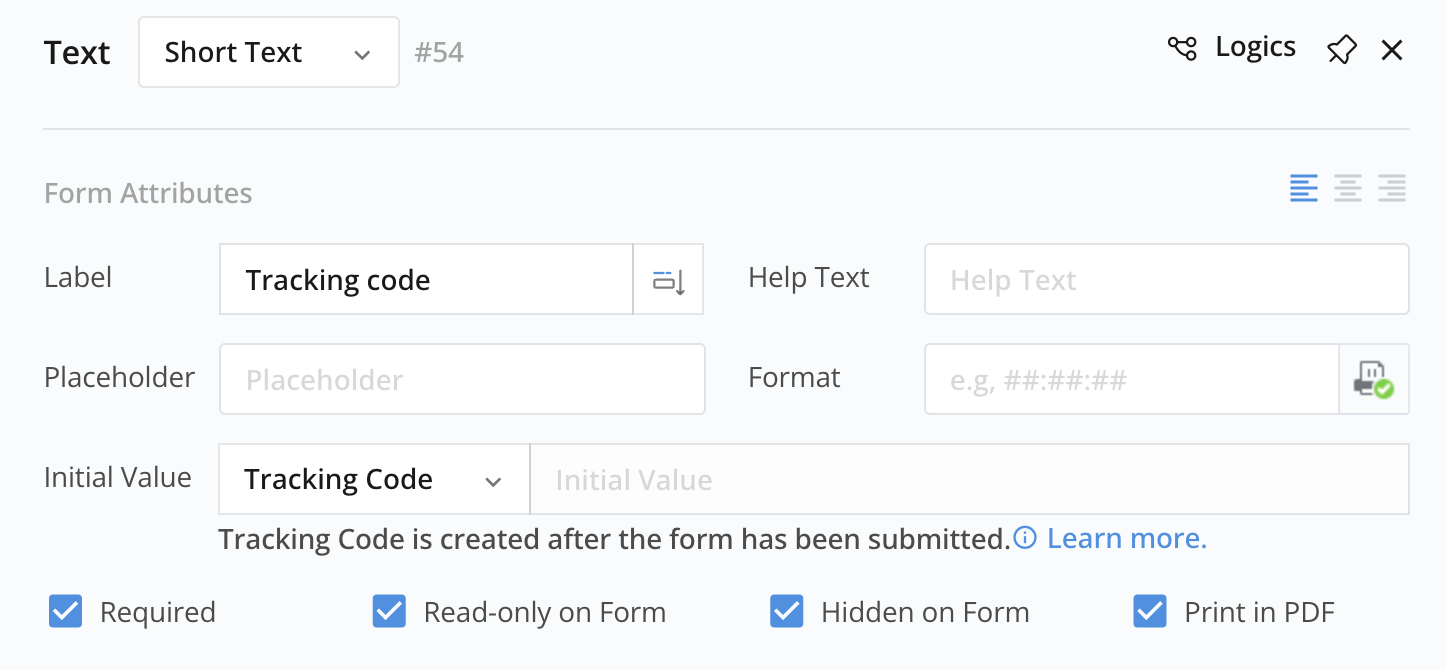Screen dimensions: 1446x670
Task: Open the Learn more link
Action: tap(1127, 539)
